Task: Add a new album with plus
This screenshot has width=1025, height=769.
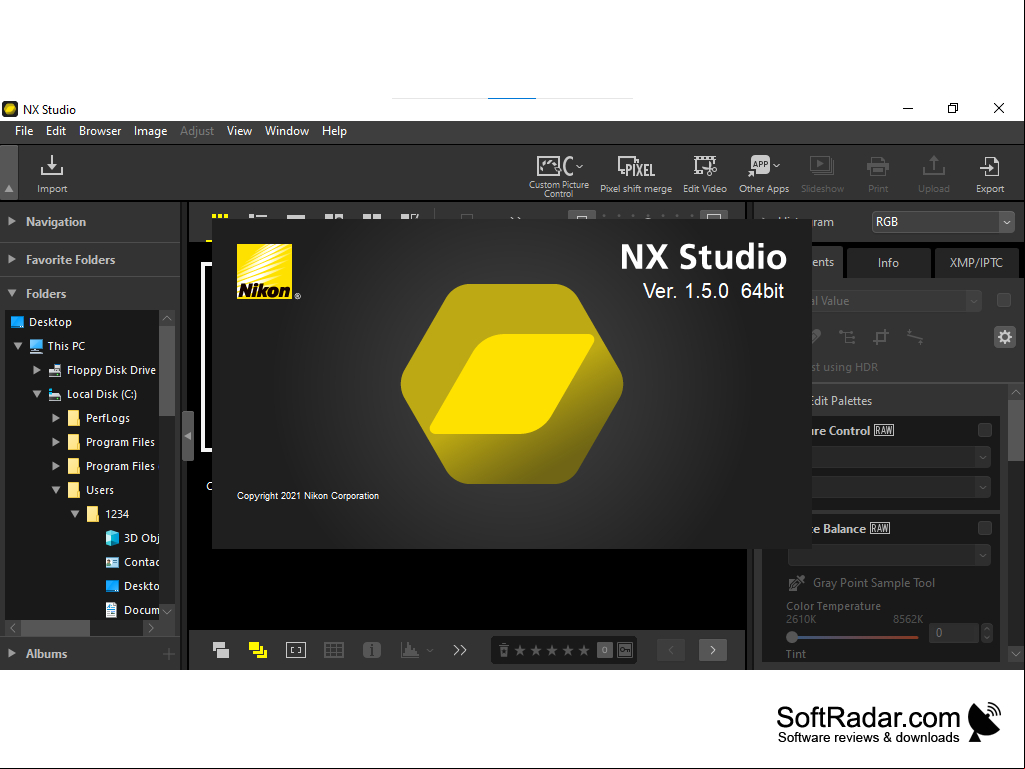Action: click(x=169, y=654)
